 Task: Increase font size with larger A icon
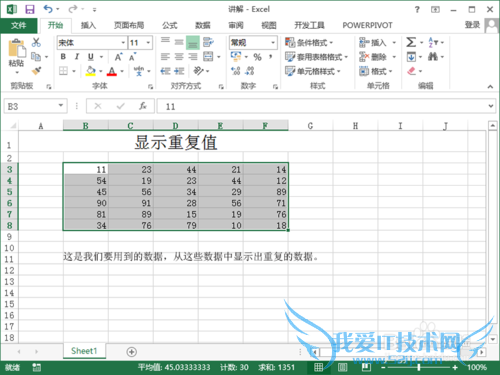pyautogui.click(x=118, y=57)
